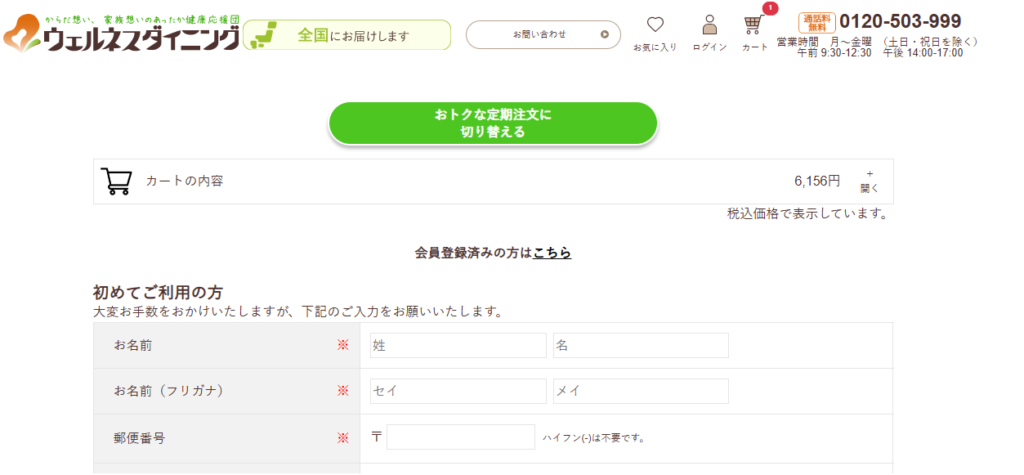Screen dimensions: 1024x475
Task: Open the shopping cart icon in header
Action: pyautogui.click(x=754, y=25)
